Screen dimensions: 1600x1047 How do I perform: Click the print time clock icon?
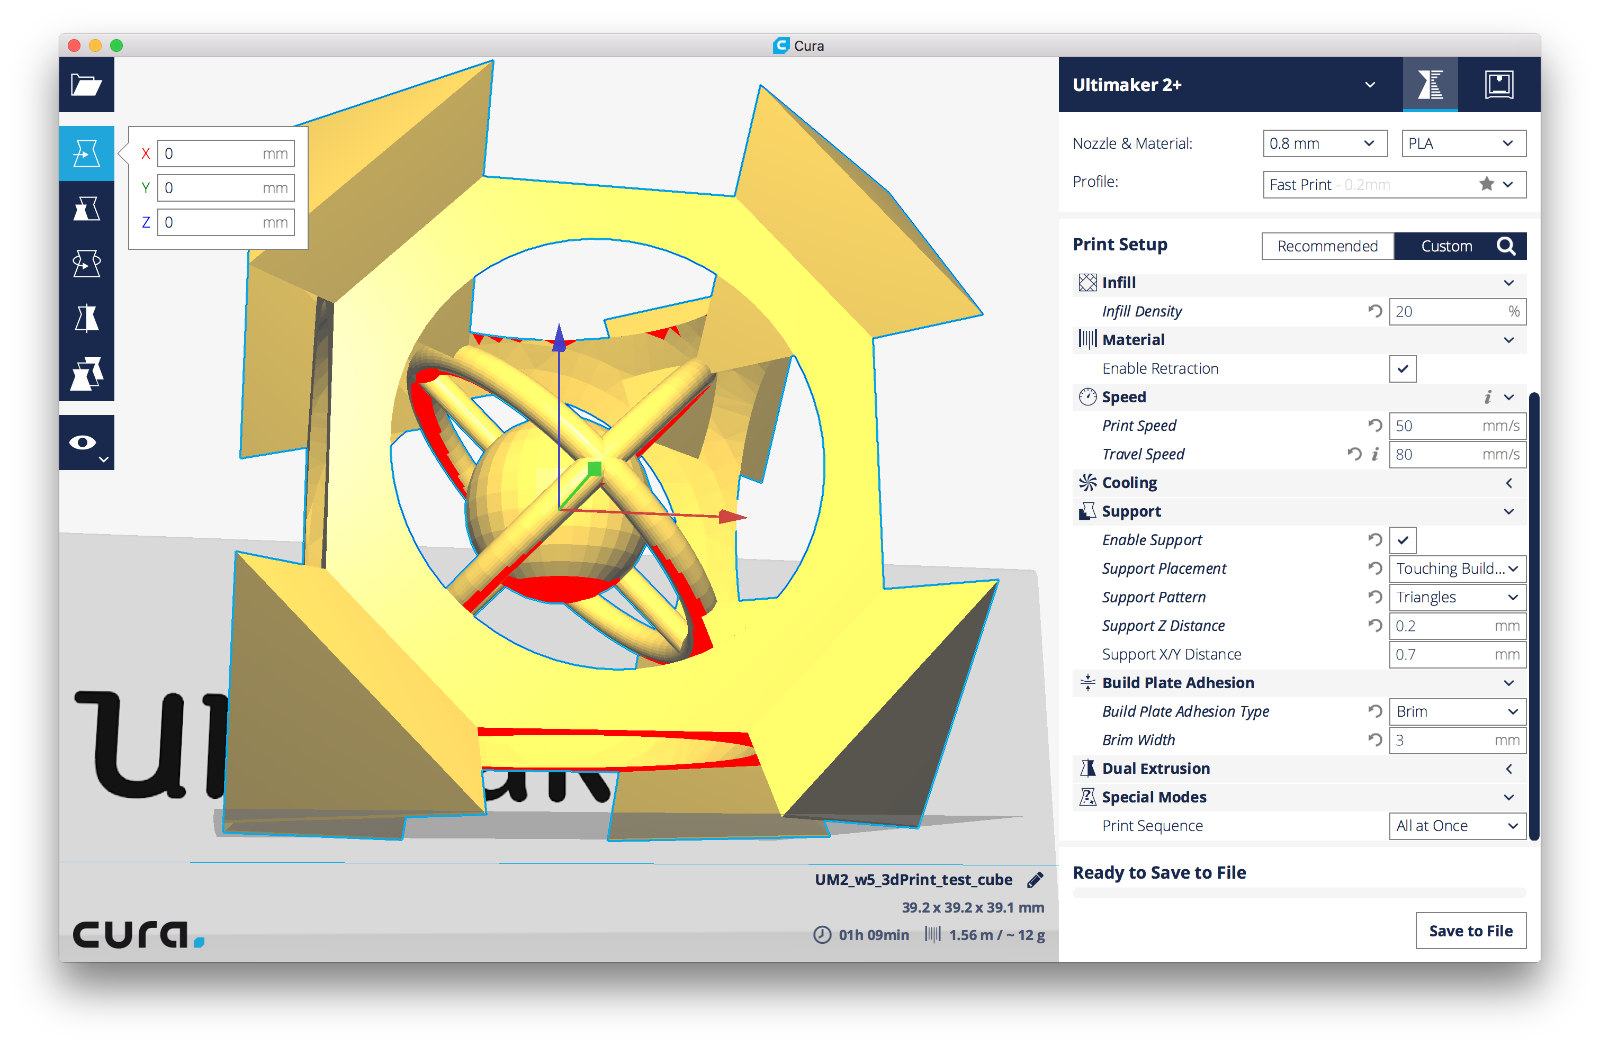822,935
